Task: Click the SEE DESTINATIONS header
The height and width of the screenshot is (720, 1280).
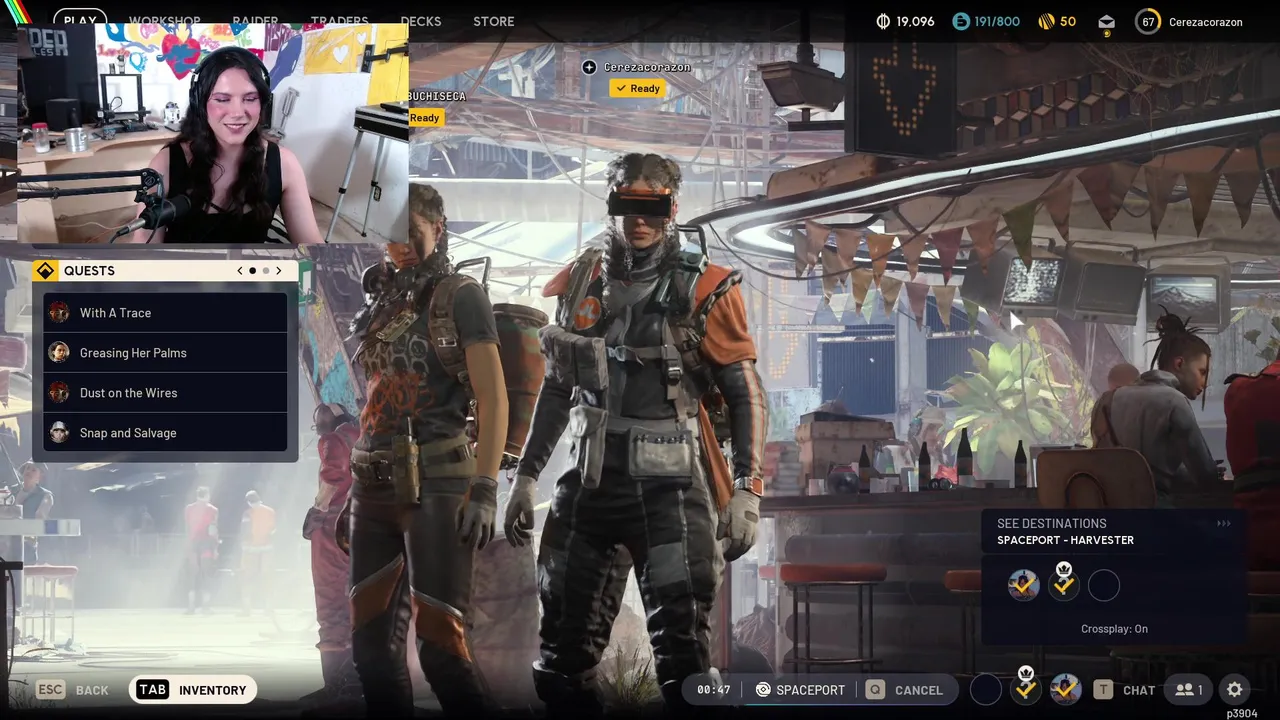Action: 1051,523
